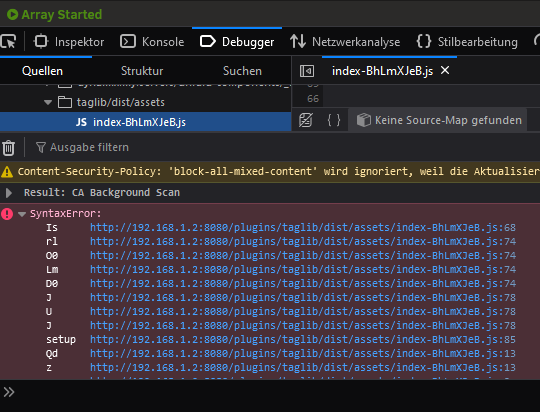
Task: Click the Array Started status icon
Action: click(x=12, y=14)
